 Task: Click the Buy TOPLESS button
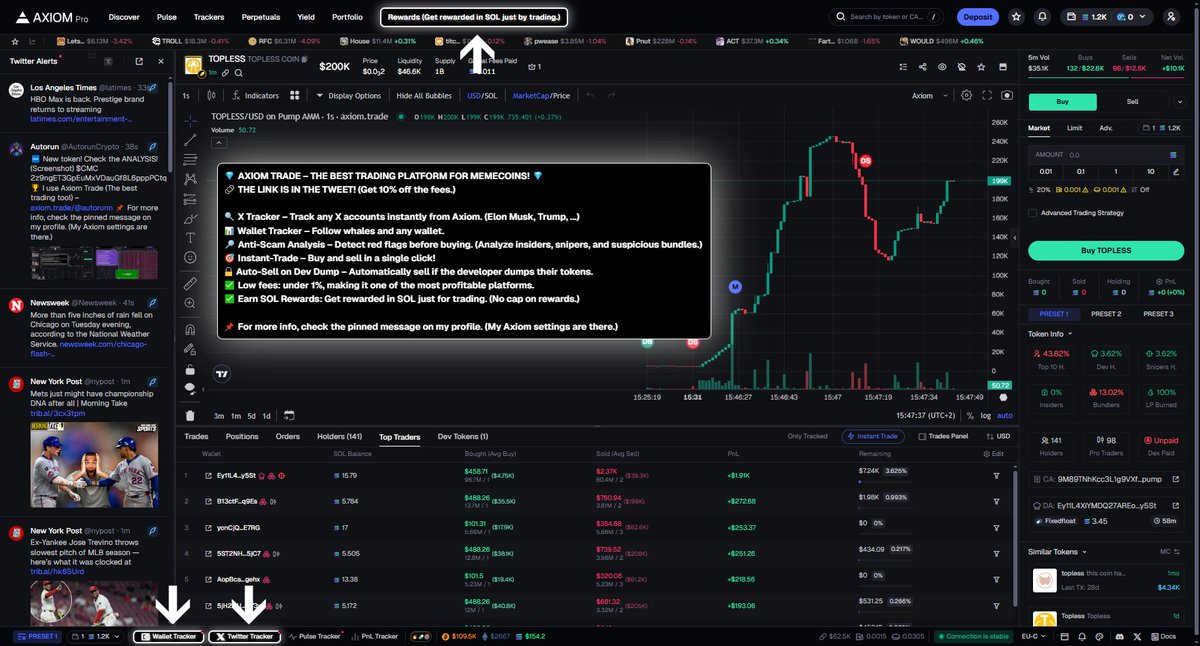pos(1105,250)
